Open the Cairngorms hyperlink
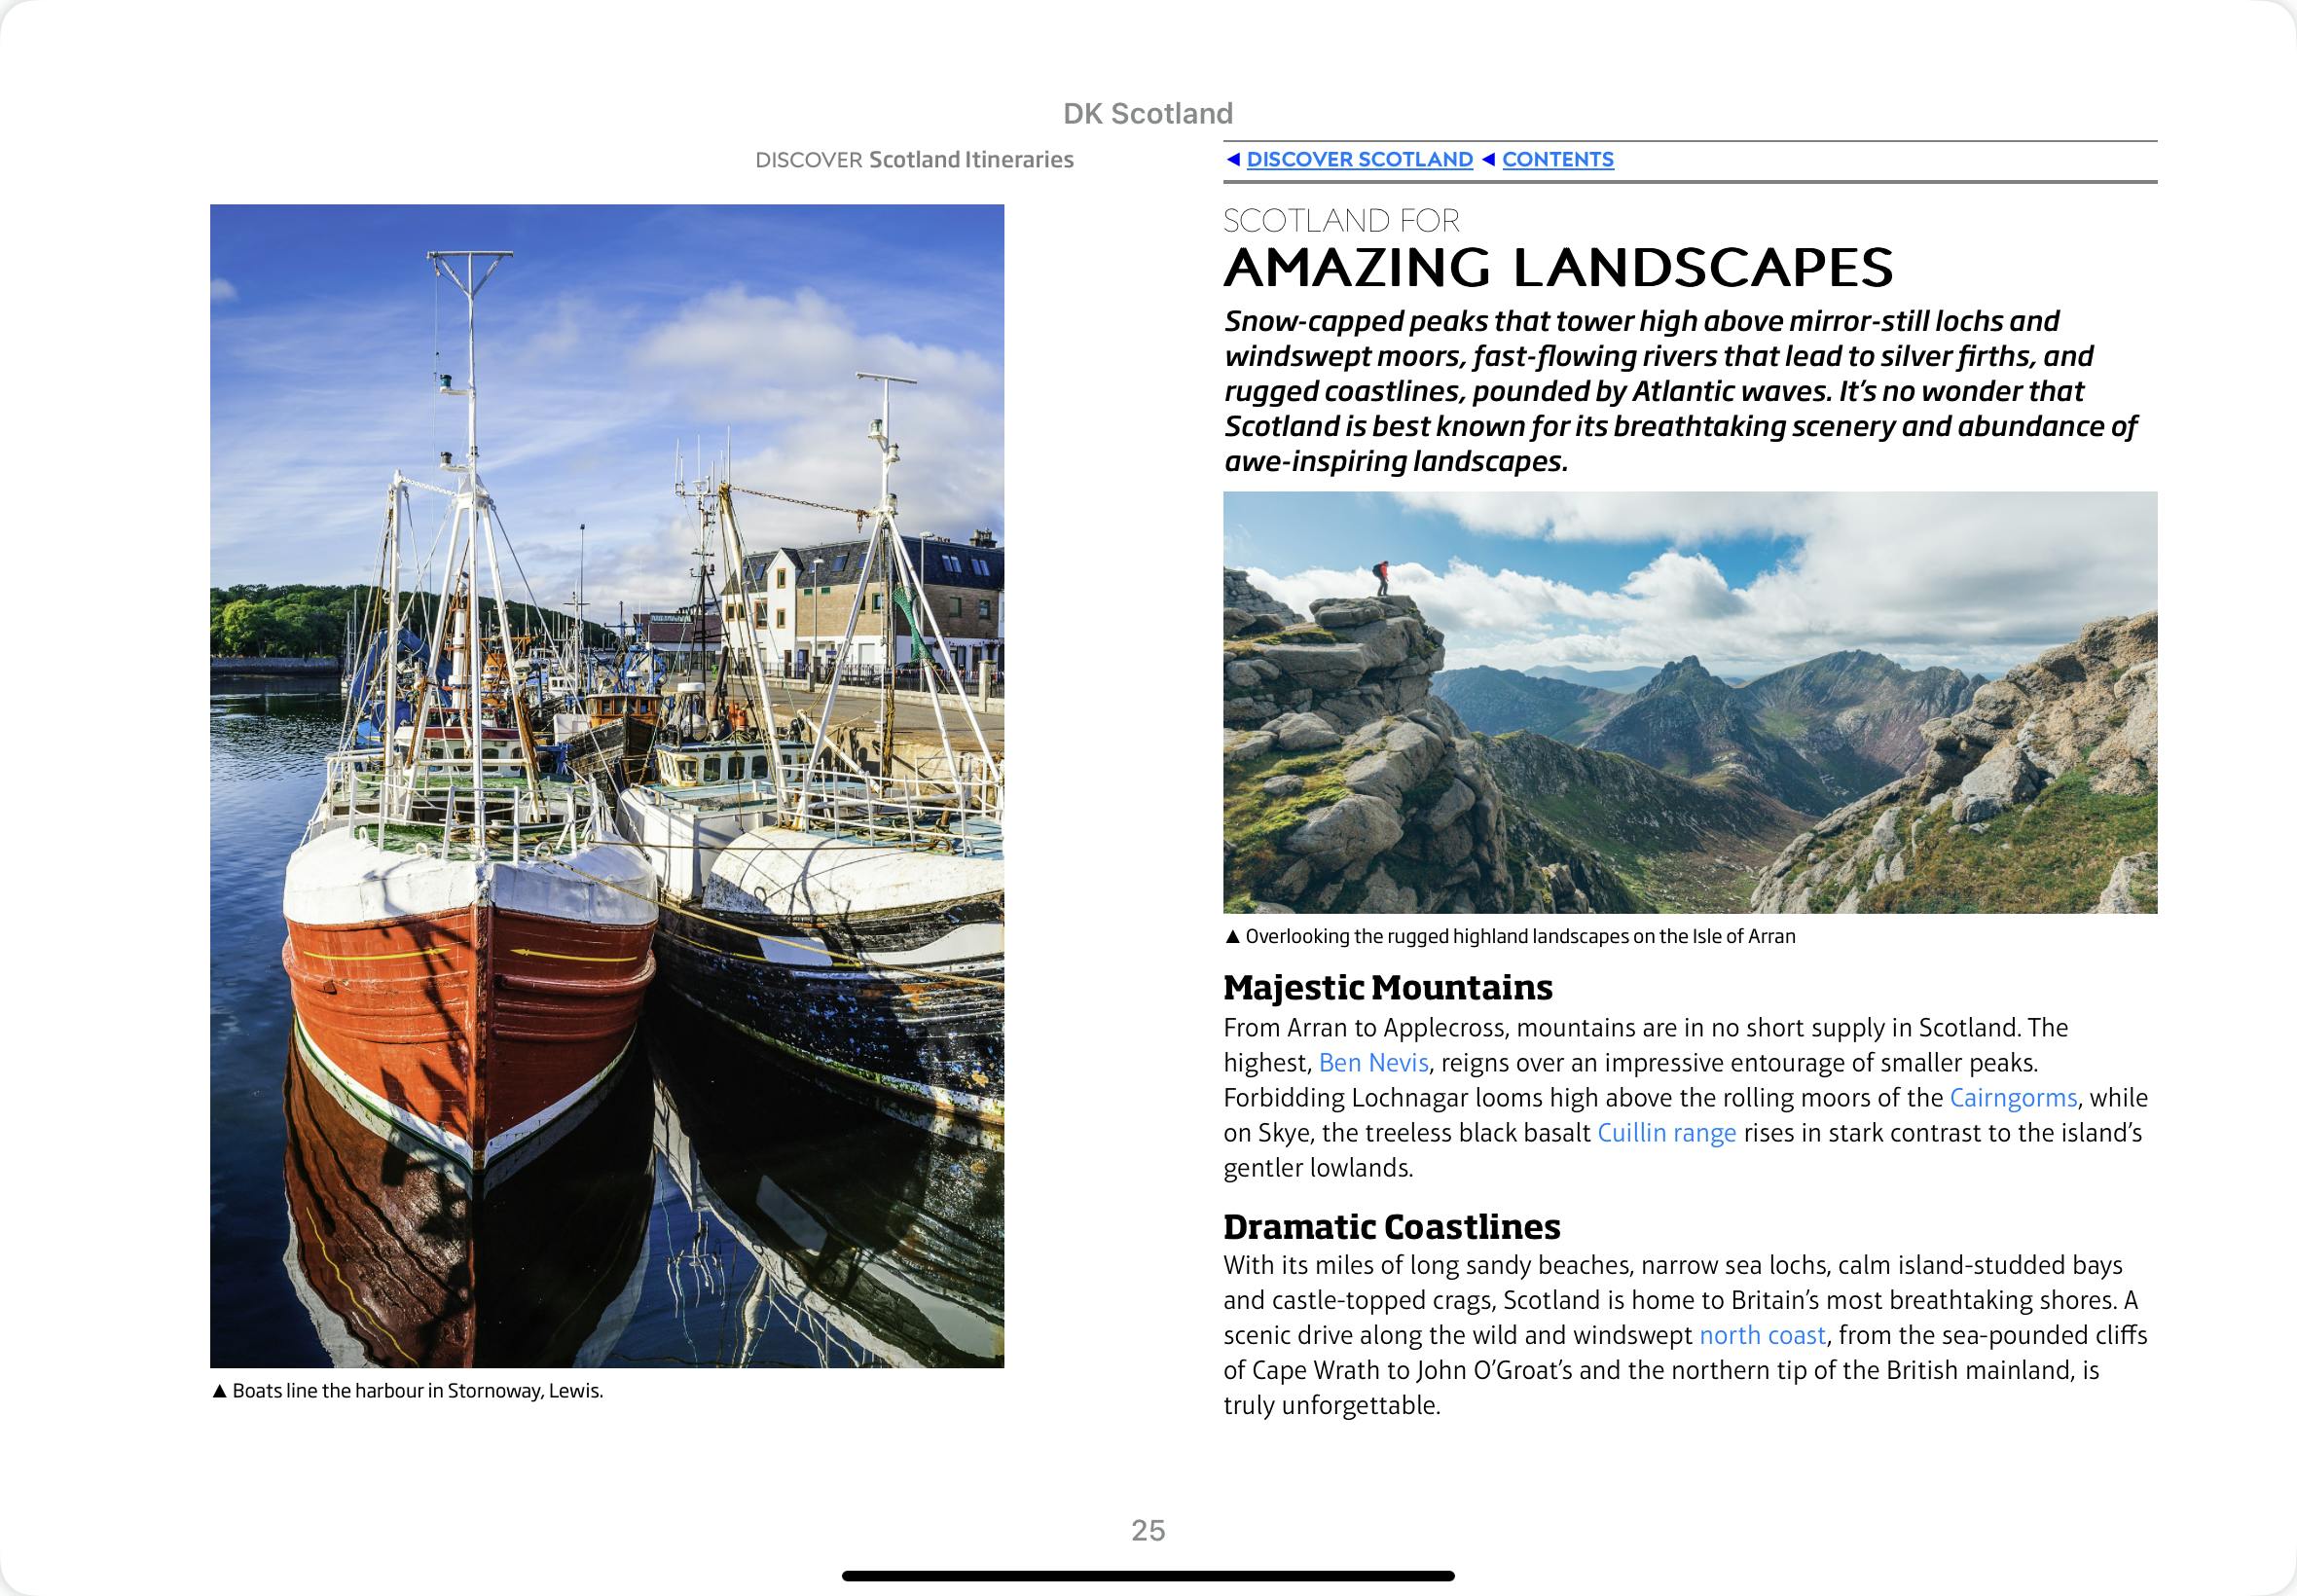Screen dimensions: 2297x1596 point(2012,1097)
